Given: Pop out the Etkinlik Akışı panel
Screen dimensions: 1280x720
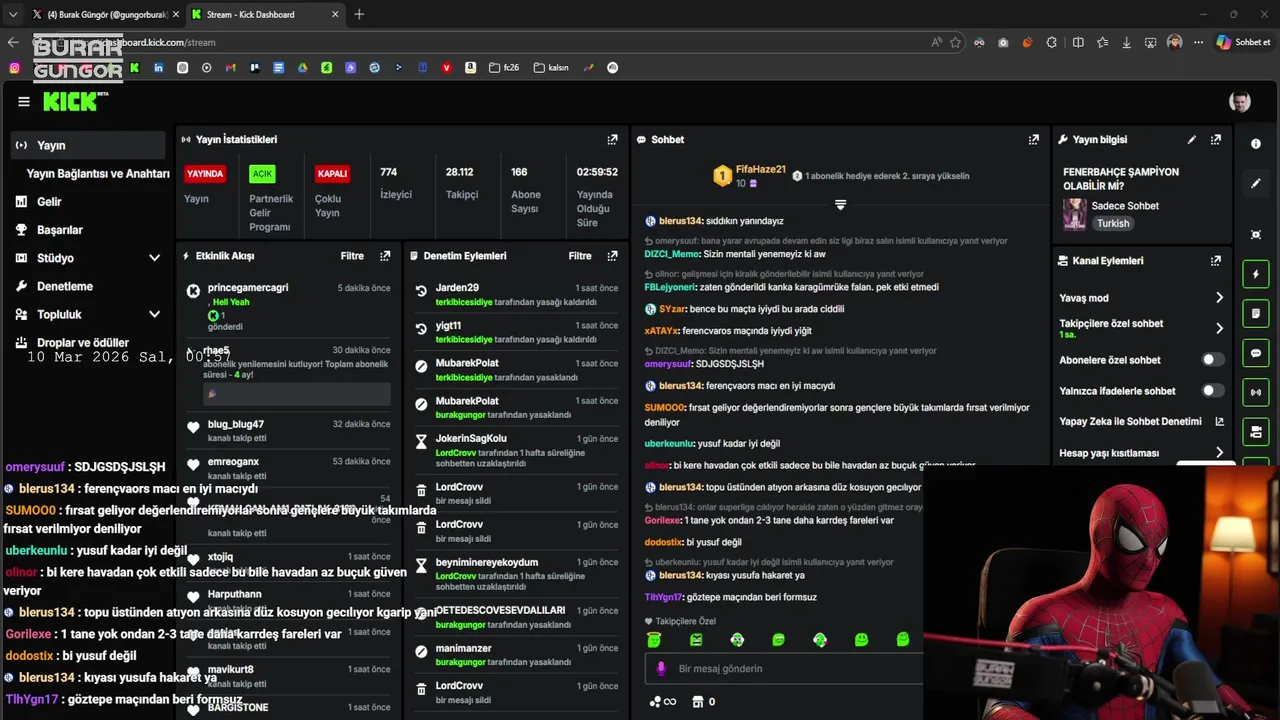Looking at the screenshot, I should point(385,256).
